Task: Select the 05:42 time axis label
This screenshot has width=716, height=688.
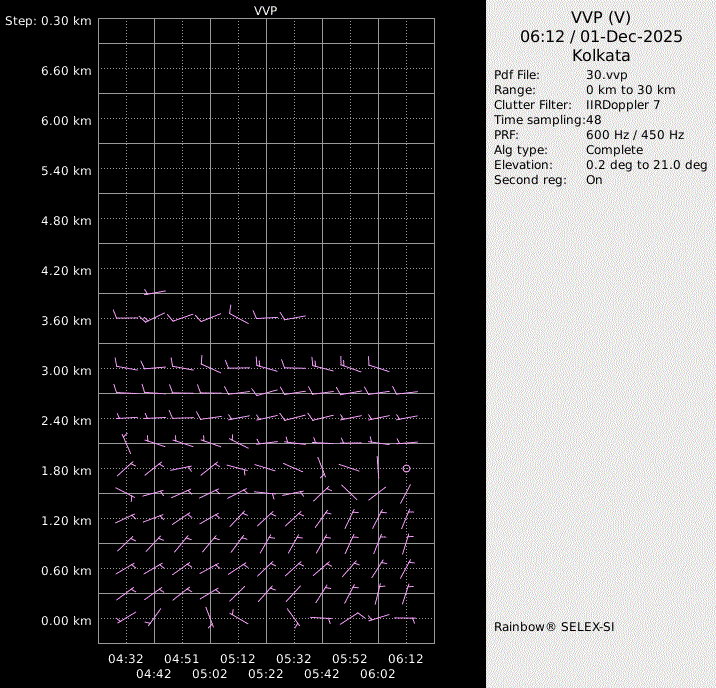Action: tap(322, 674)
